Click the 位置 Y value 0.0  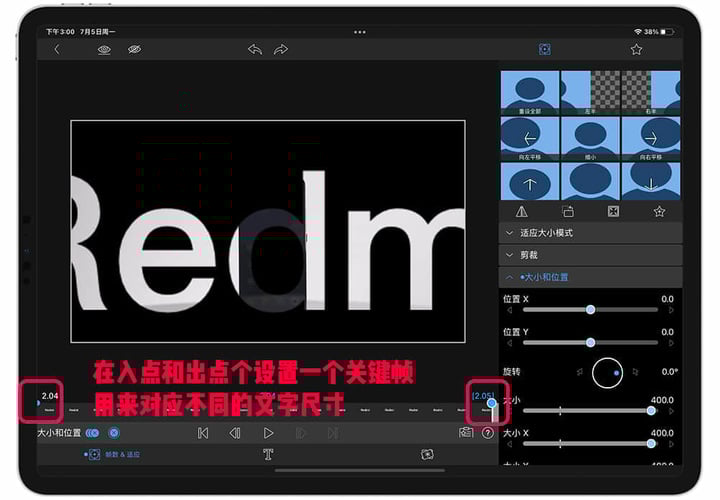click(667, 331)
